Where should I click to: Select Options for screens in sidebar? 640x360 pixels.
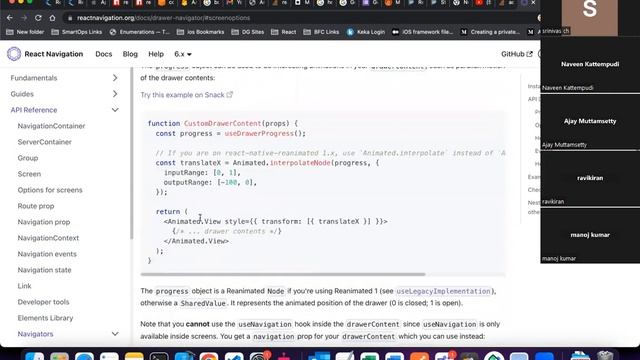(50, 190)
